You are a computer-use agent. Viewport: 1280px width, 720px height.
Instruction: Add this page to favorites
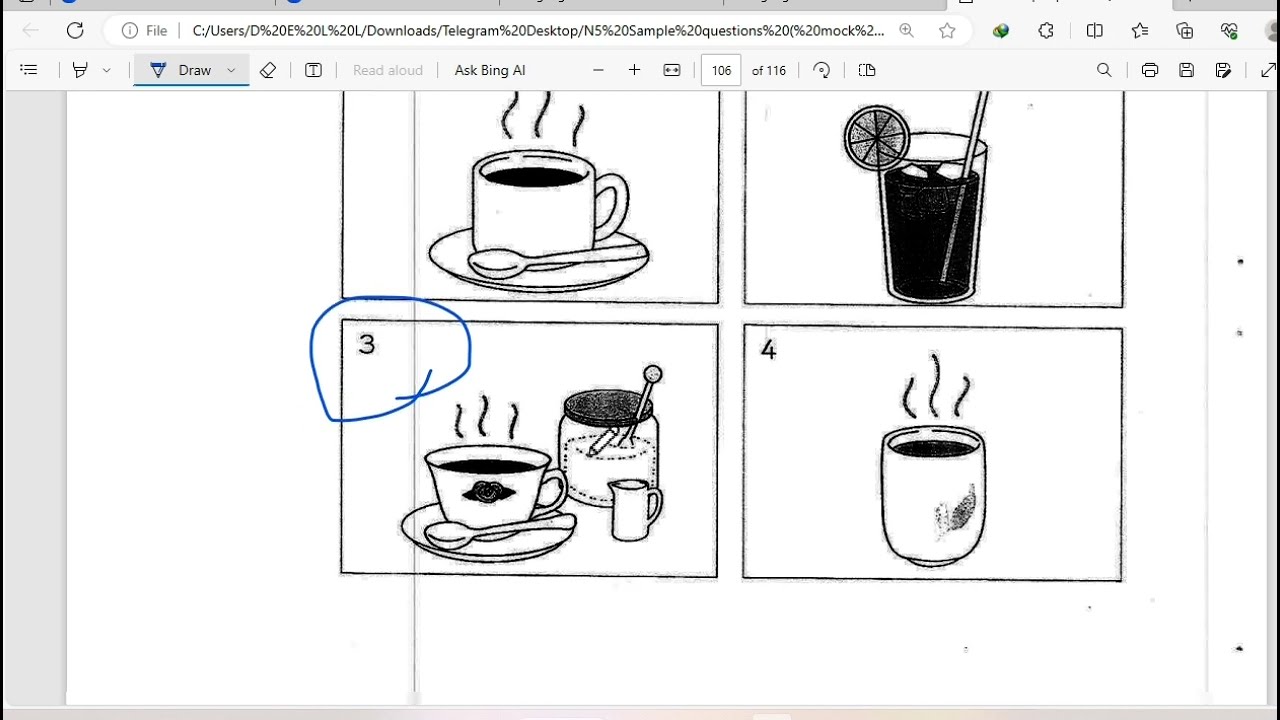pos(947,30)
